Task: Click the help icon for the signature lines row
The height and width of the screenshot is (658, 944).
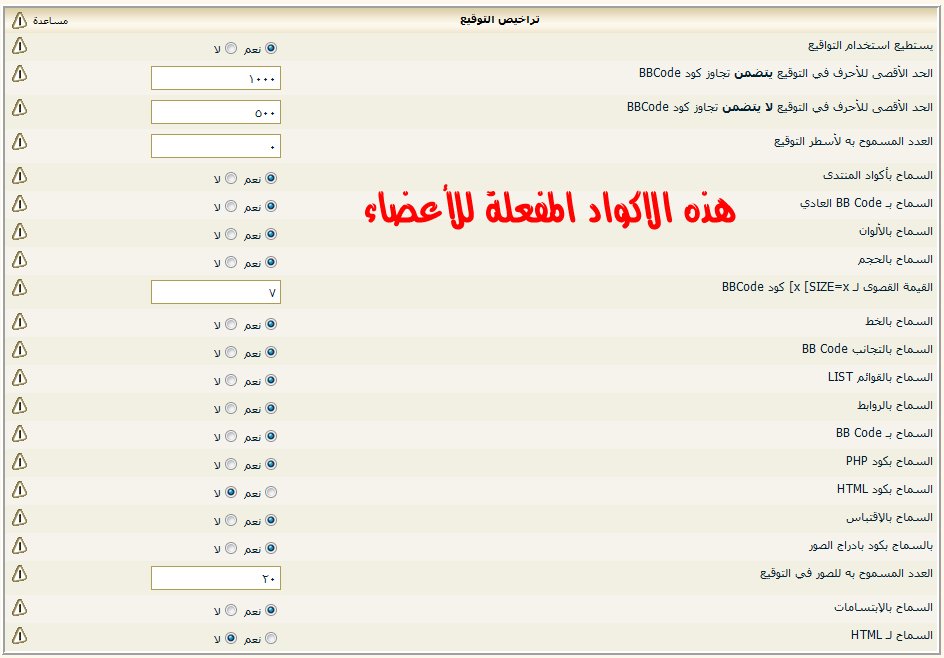Action: (19, 142)
